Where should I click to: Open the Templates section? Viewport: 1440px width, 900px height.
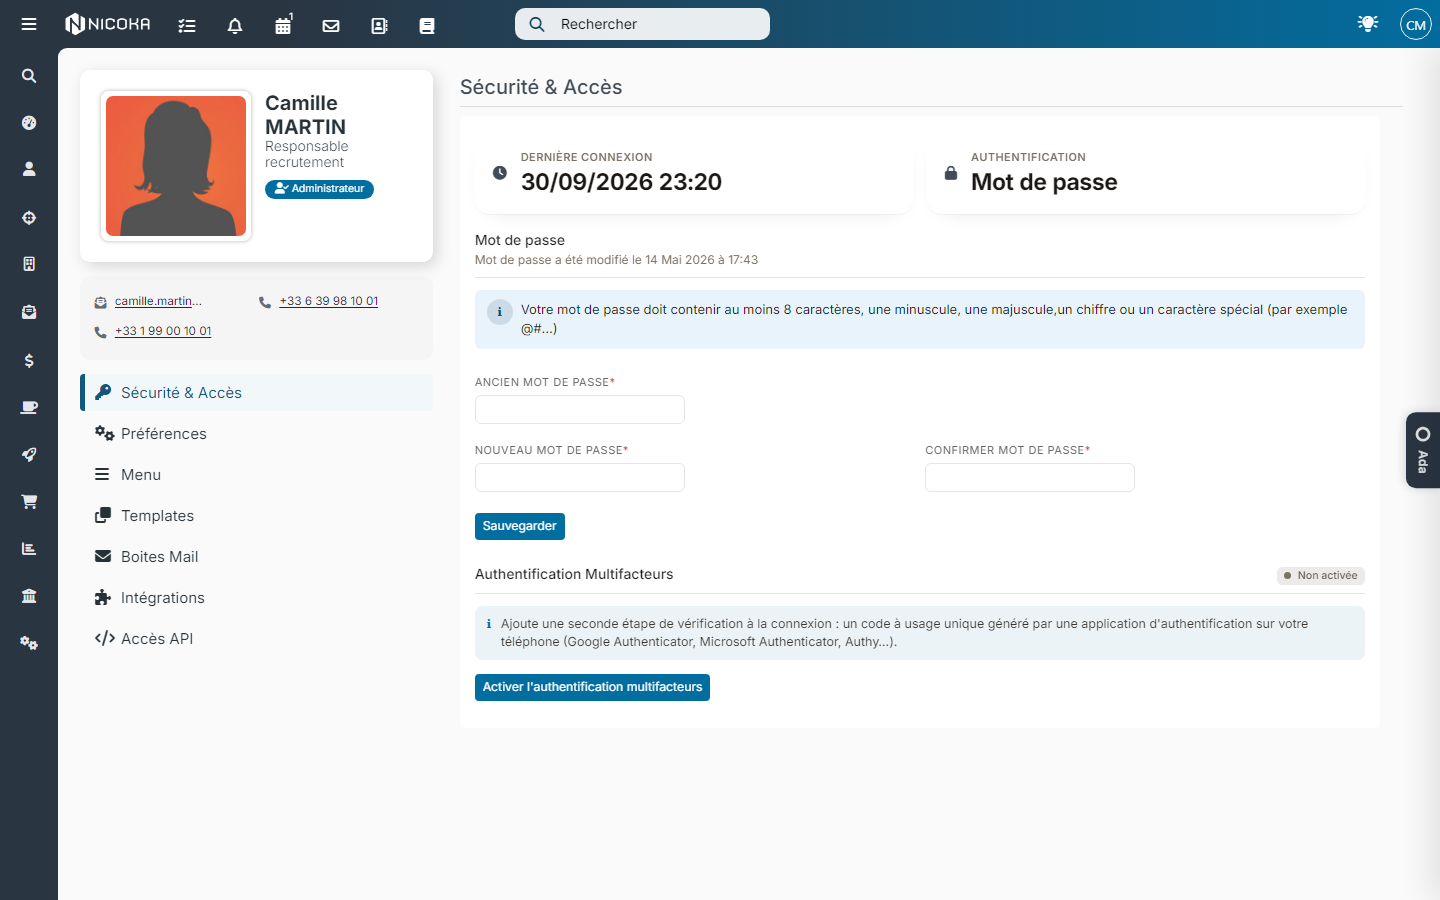(x=257, y=516)
